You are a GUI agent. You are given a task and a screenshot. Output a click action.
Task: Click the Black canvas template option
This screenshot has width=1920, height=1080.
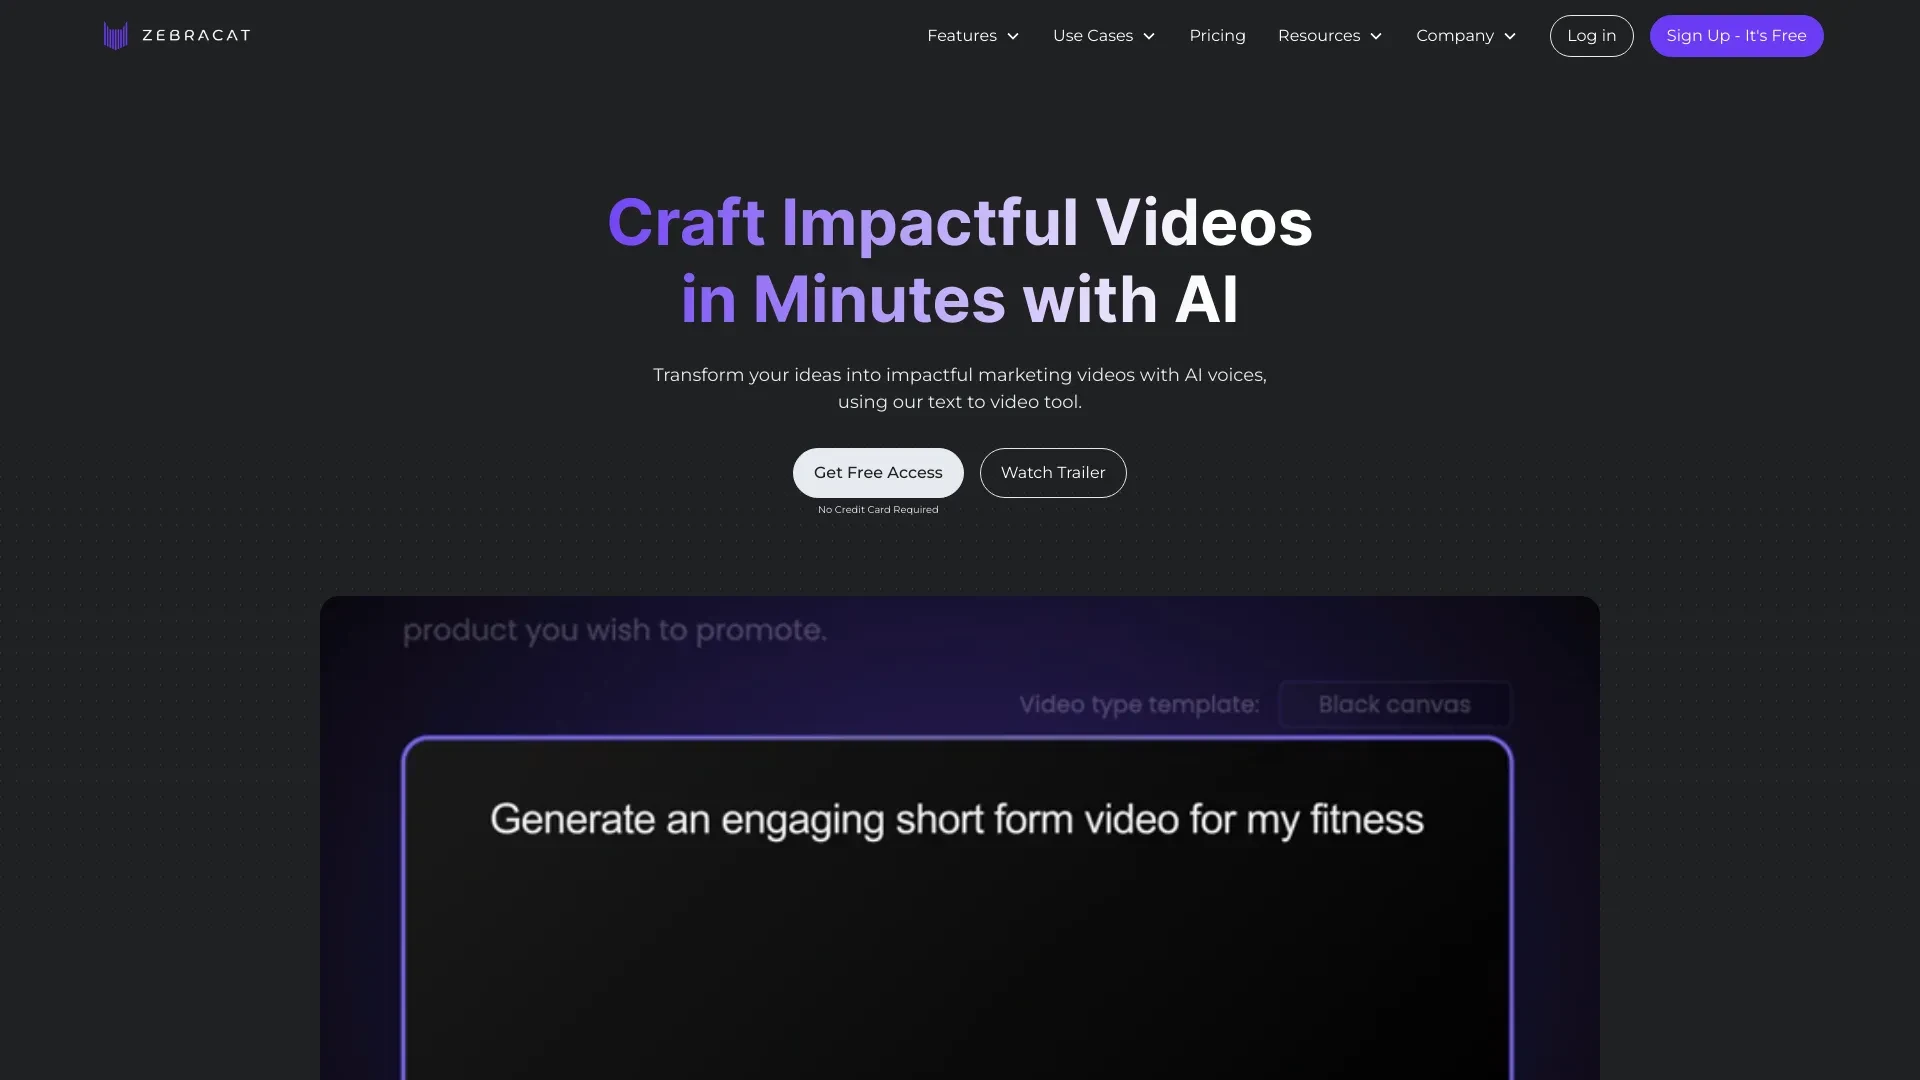[1394, 704]
